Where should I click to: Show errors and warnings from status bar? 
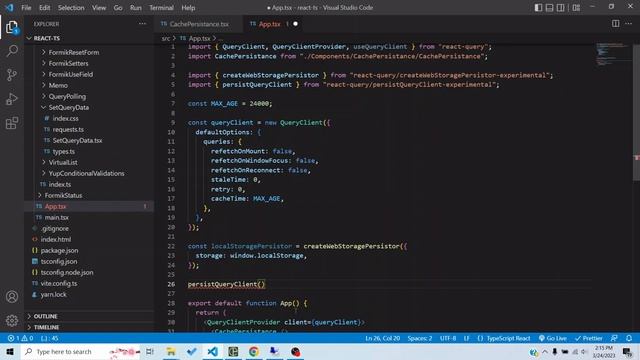[20, 338]
